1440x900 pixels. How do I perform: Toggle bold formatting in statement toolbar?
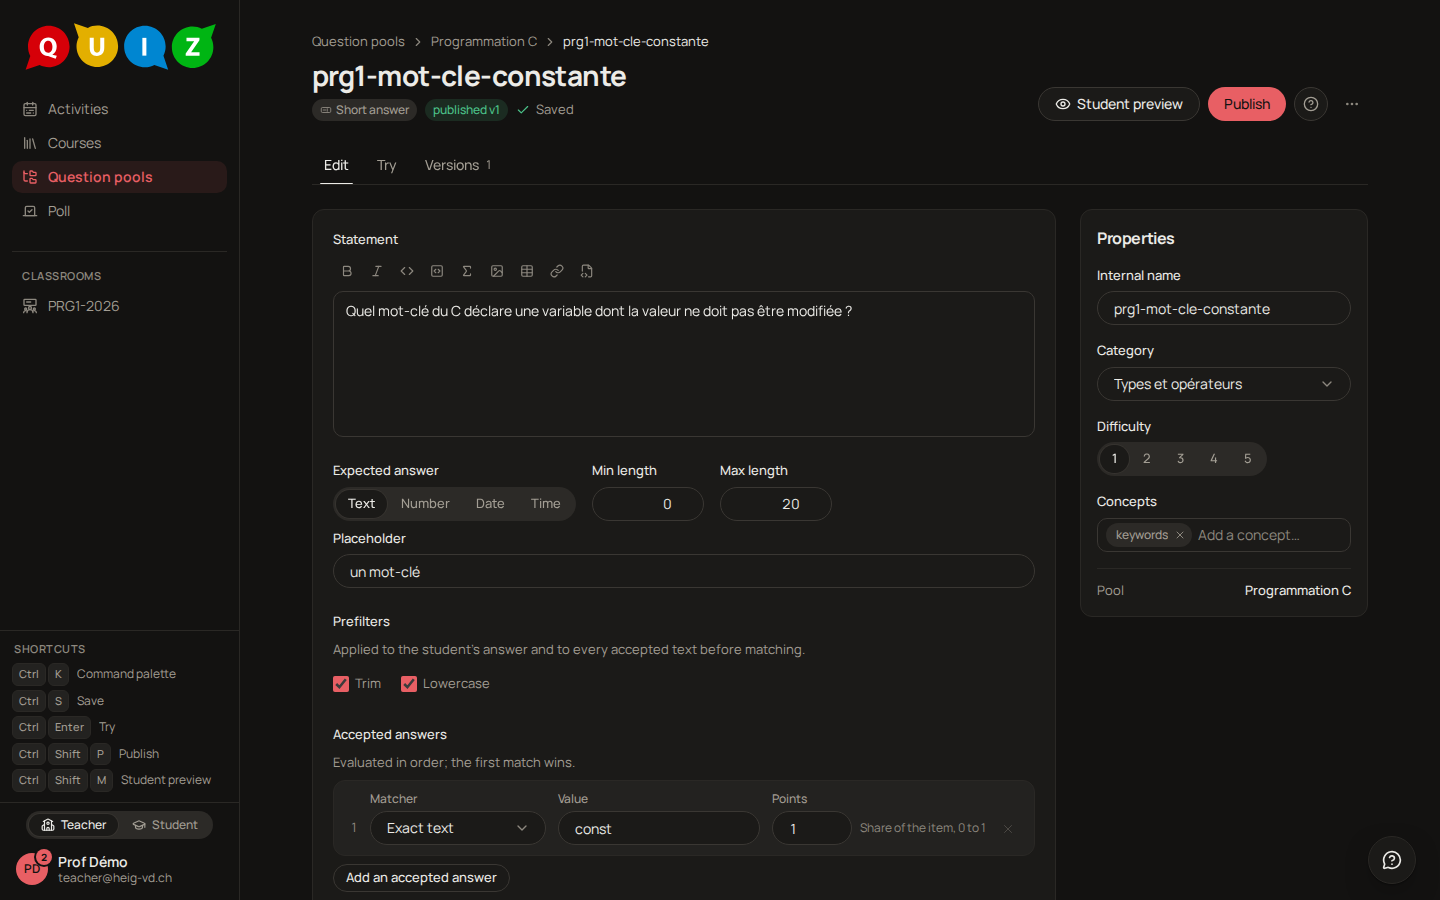(x=347, y=271)
